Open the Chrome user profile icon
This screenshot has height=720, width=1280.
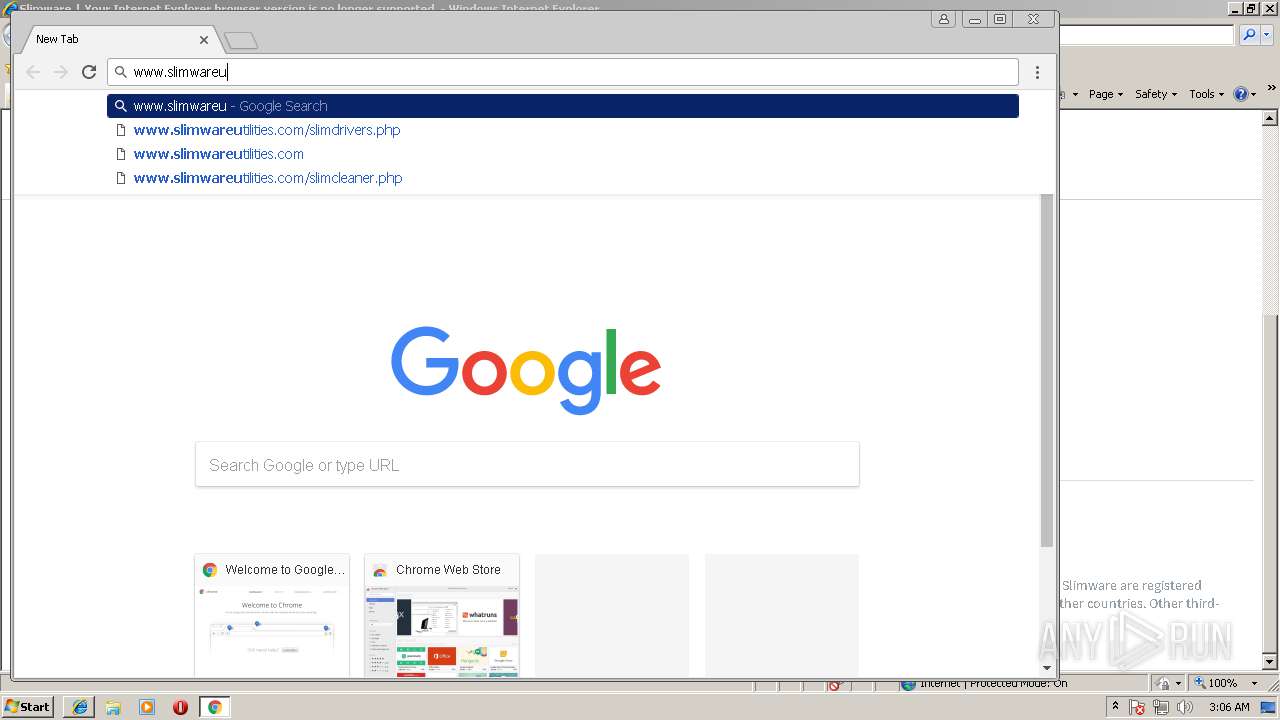tap(943, 19)
